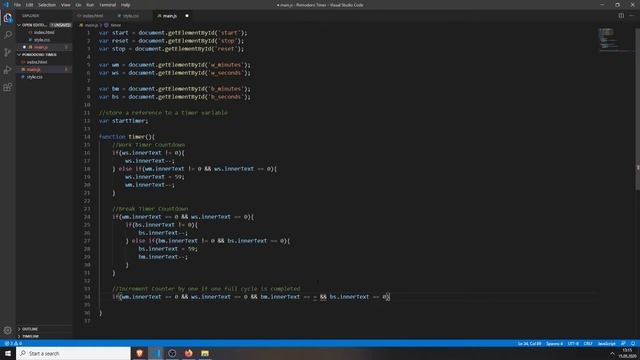Change the UTF-8 file encoding
This screenshot has width=640, height=360.
point(573,344)
